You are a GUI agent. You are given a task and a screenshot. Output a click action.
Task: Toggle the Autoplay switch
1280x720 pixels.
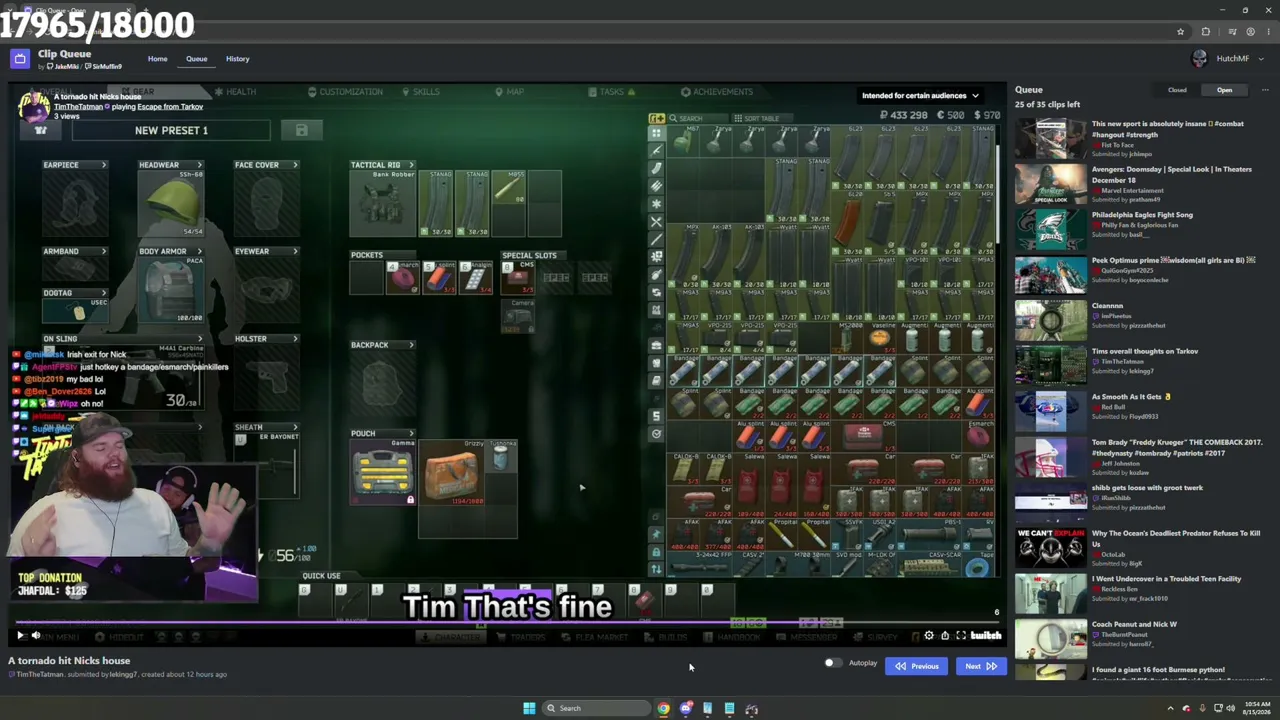coord(832,663)
